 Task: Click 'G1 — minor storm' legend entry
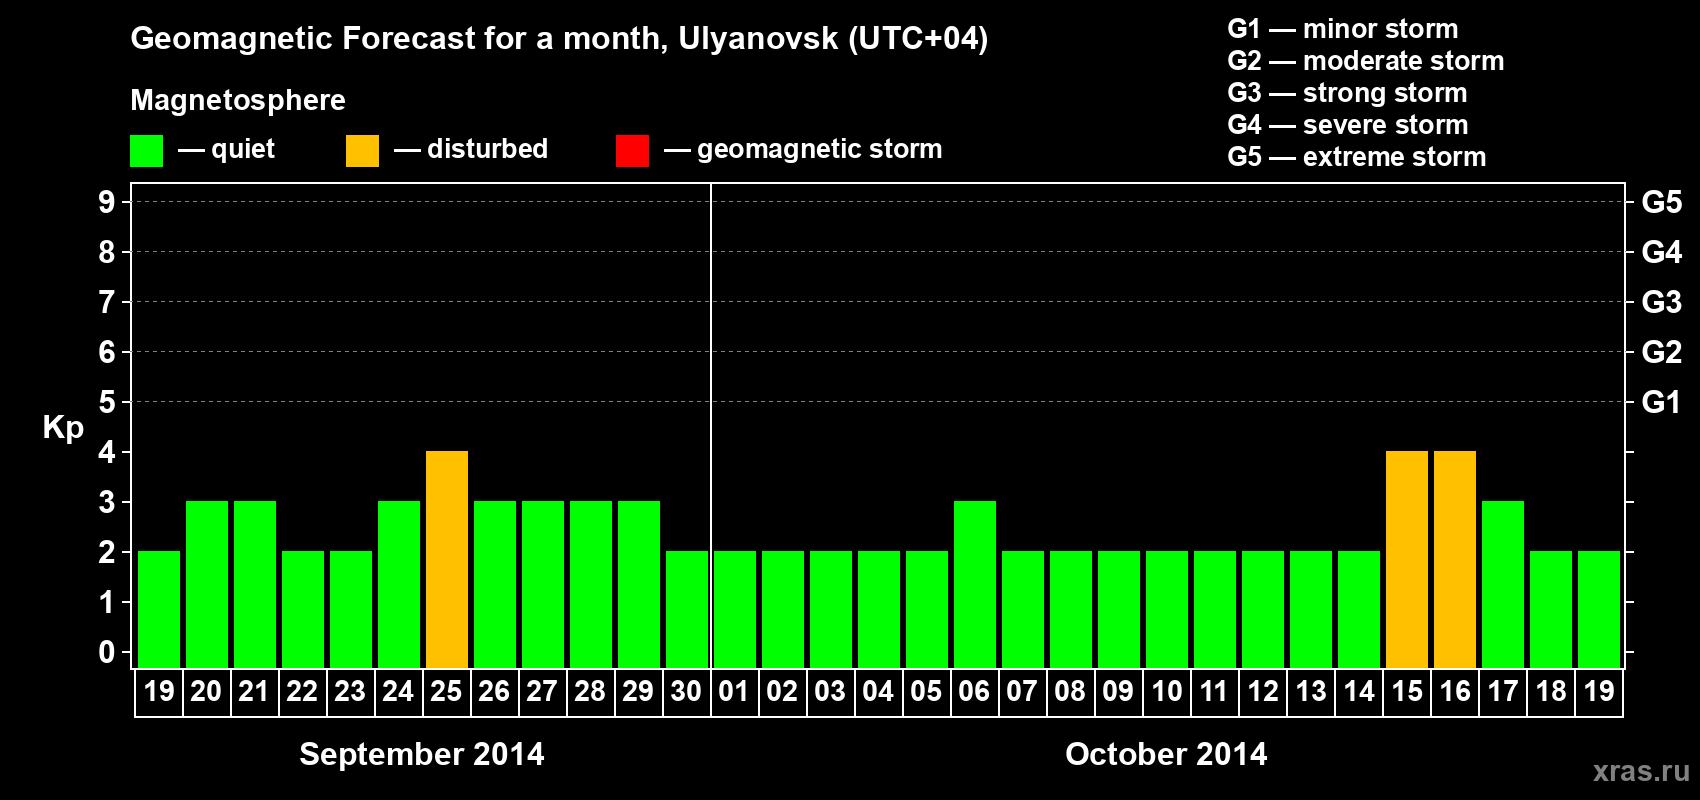click(1342, 29)
